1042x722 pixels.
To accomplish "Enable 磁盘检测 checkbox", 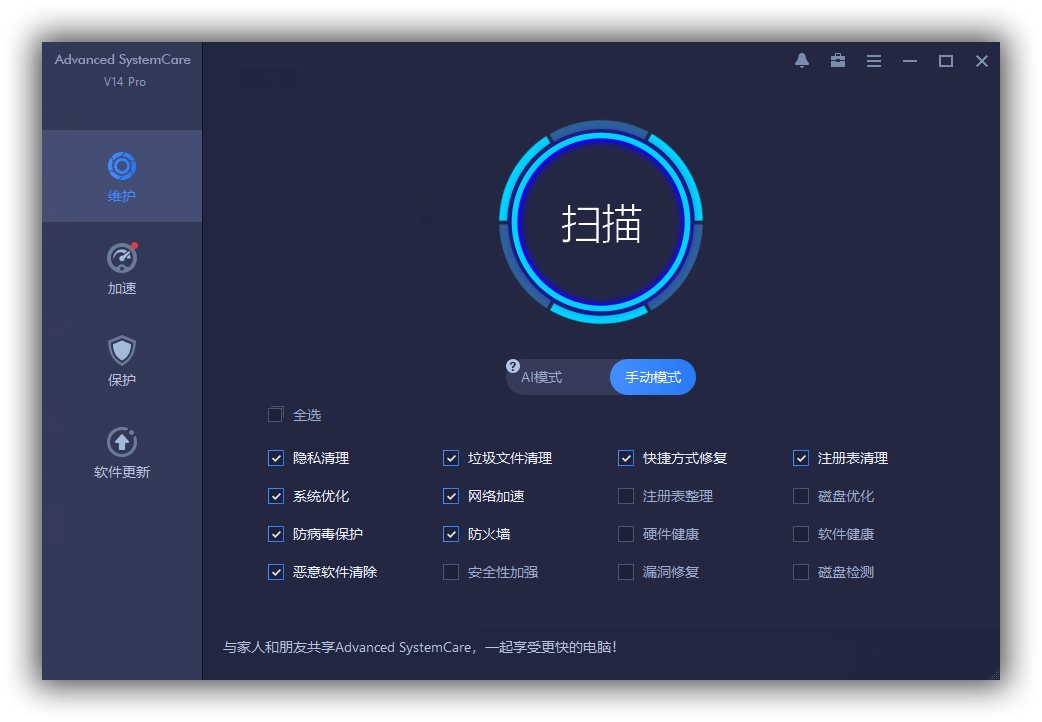I will point(801,572).
